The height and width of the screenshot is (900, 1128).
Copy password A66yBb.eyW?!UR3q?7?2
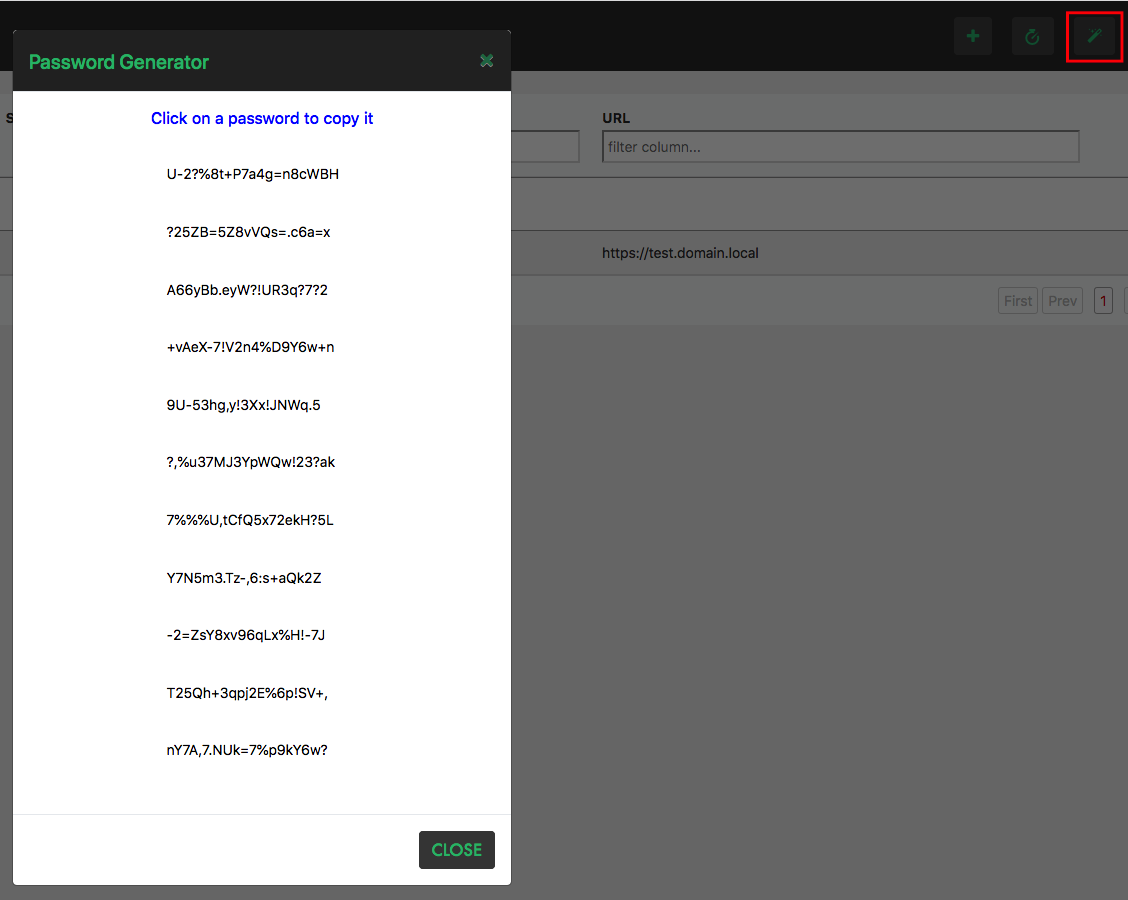247,290
